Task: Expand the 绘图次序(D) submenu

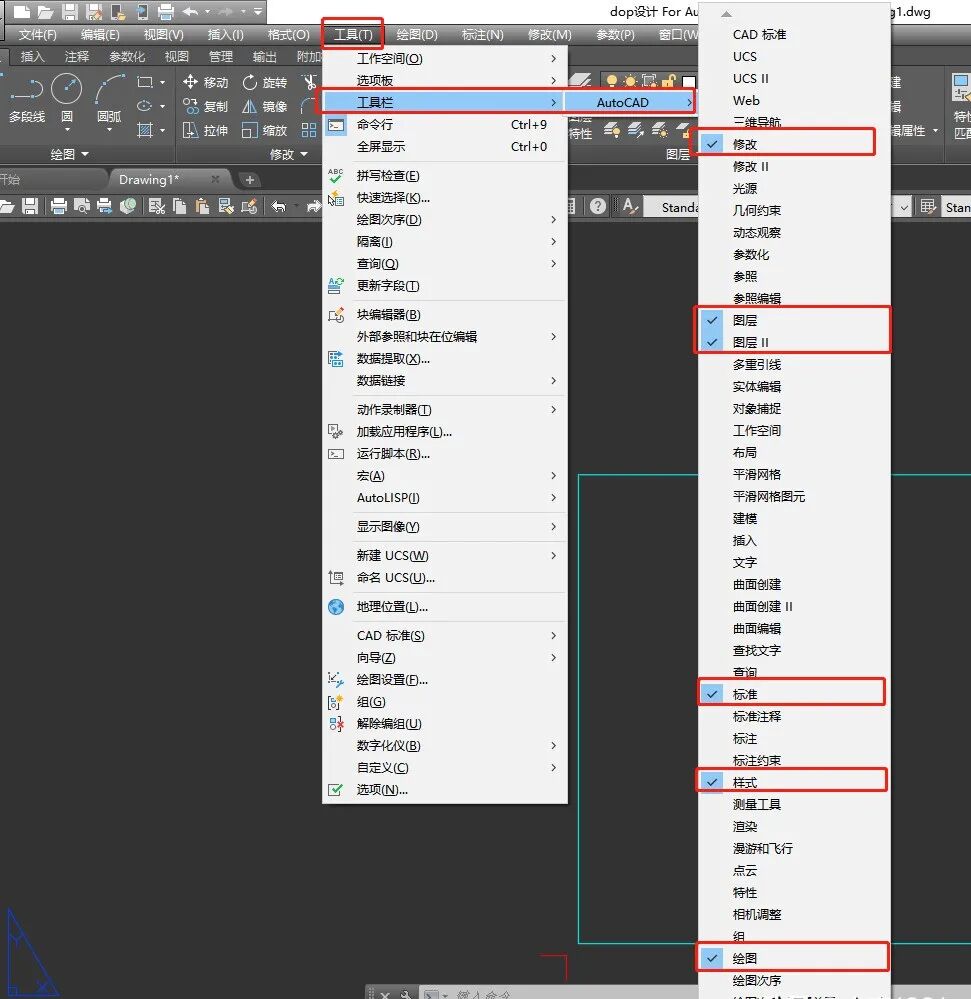Action: 445,219
